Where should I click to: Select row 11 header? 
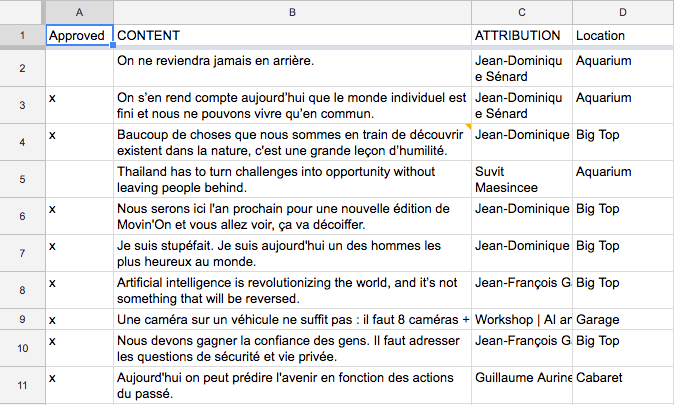click(x=22, y=386)
